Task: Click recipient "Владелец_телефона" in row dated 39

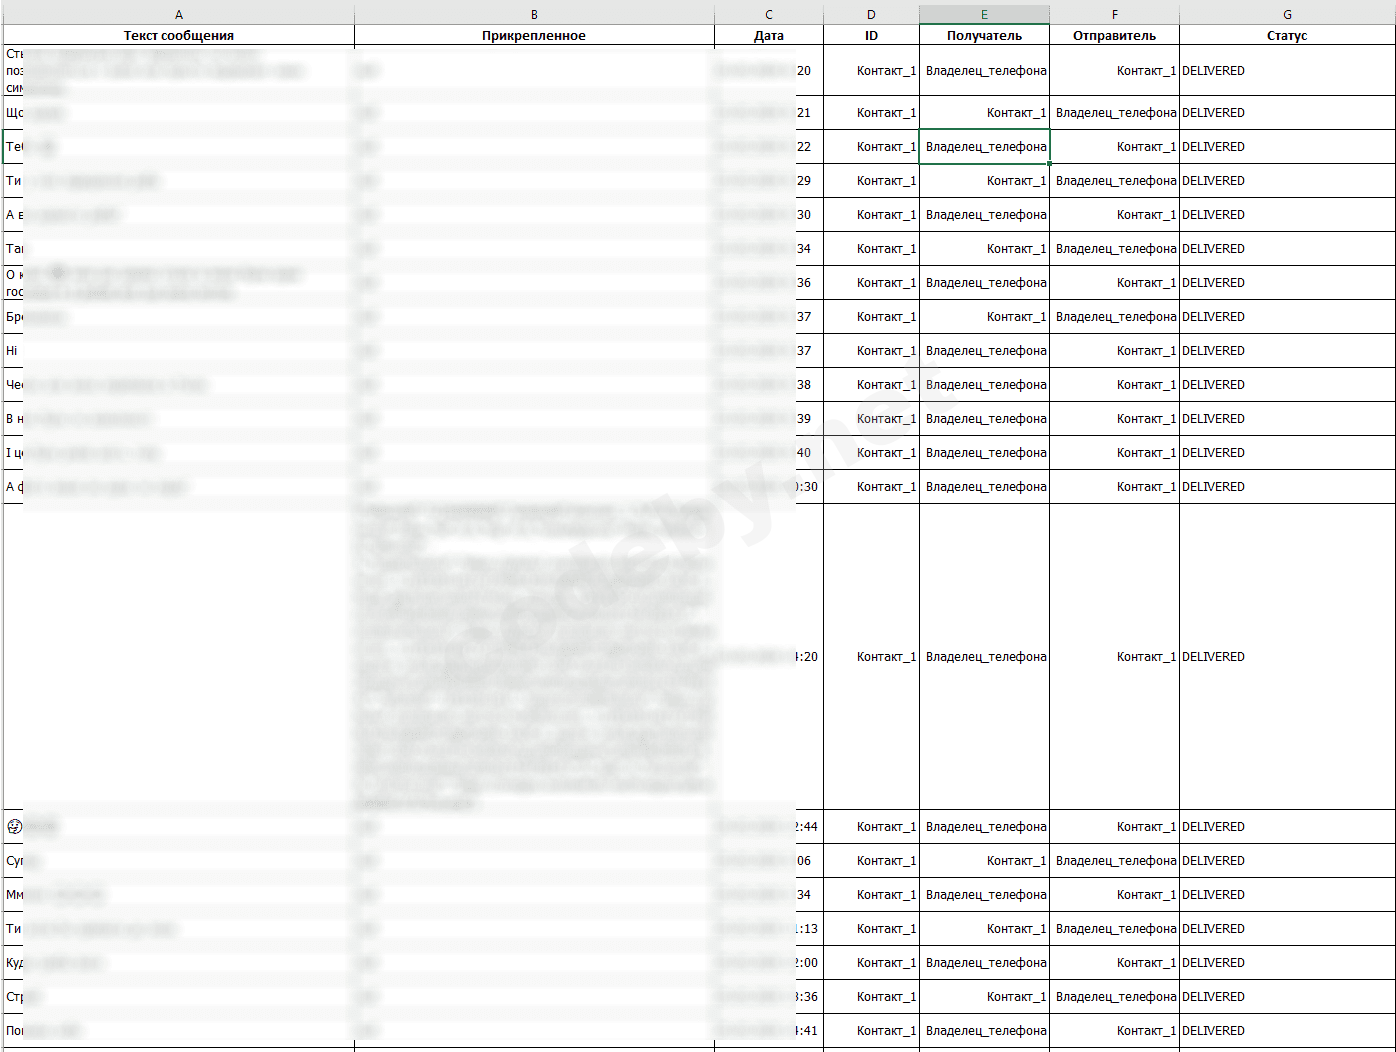Action: (x=986, y=419)
